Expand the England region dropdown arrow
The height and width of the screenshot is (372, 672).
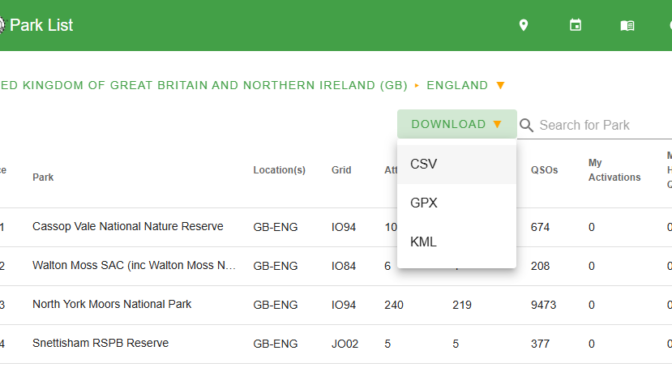500,85
